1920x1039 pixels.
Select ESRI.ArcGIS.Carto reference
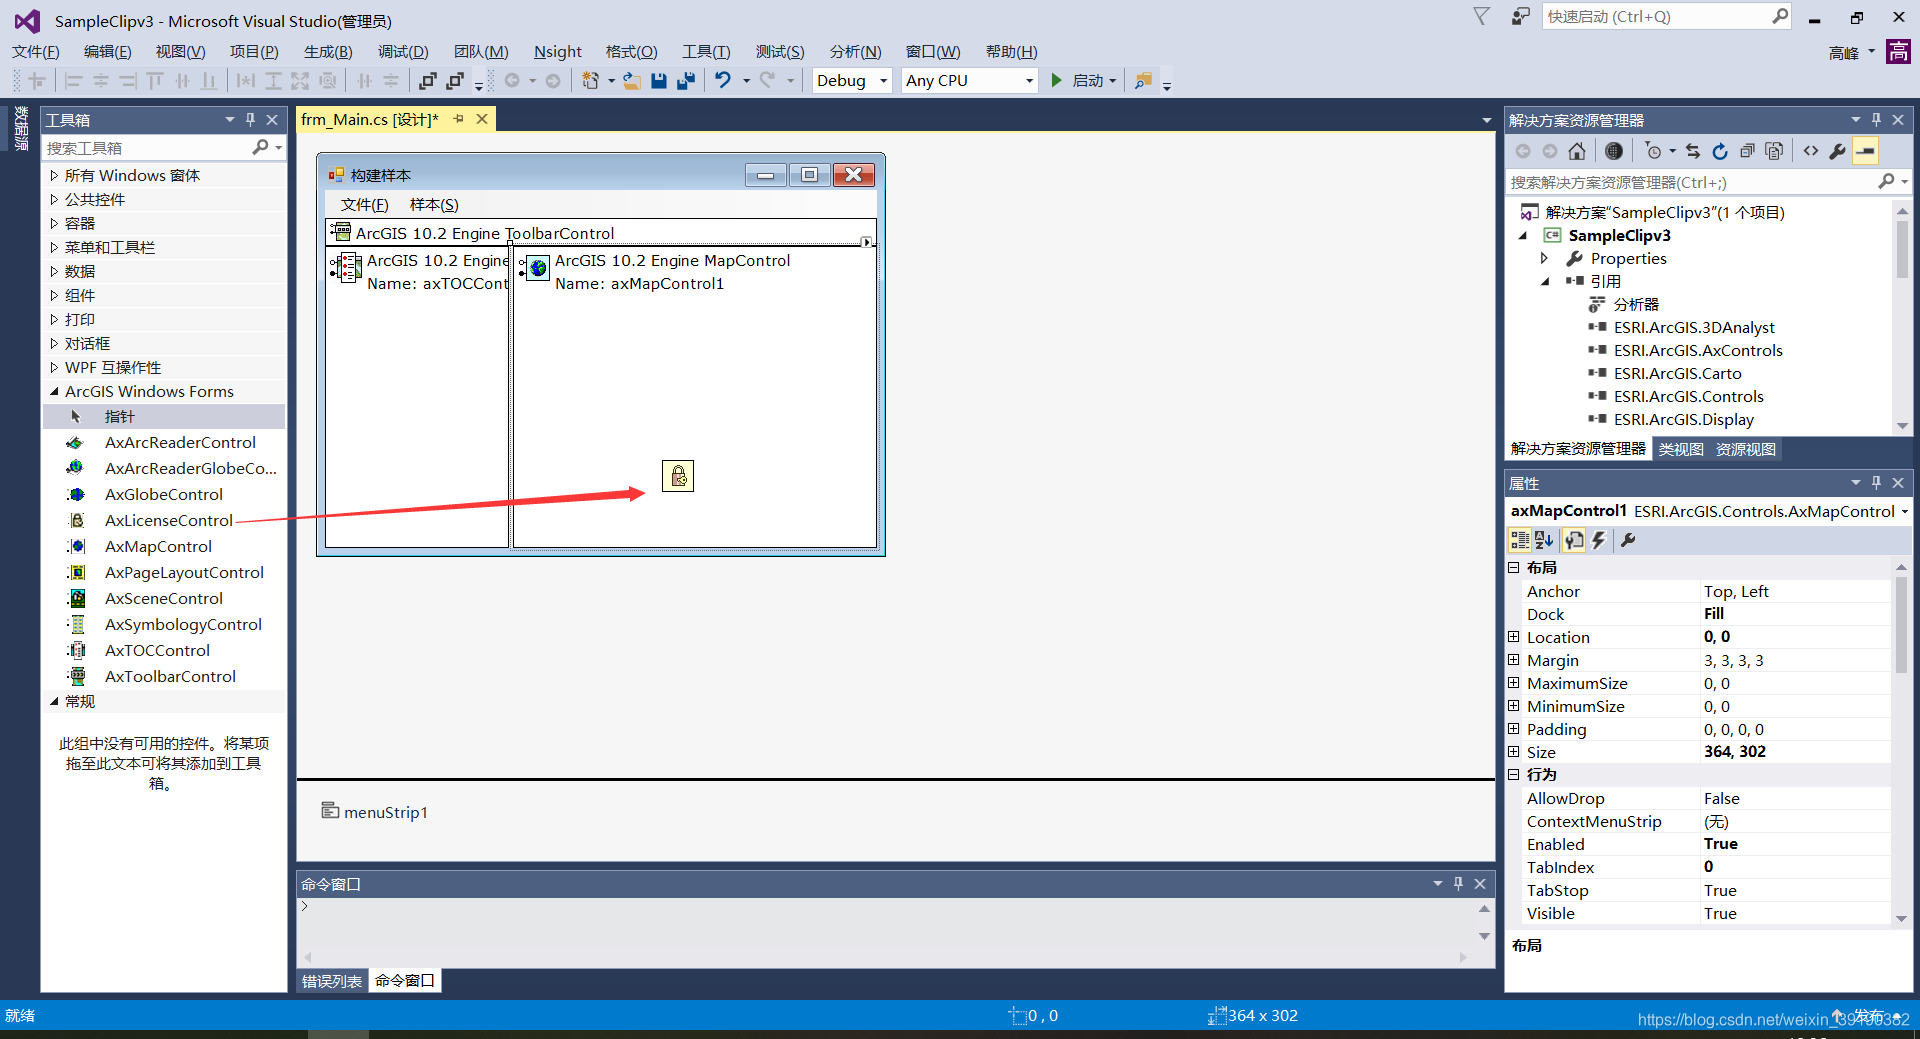(x=1677, y=373)
